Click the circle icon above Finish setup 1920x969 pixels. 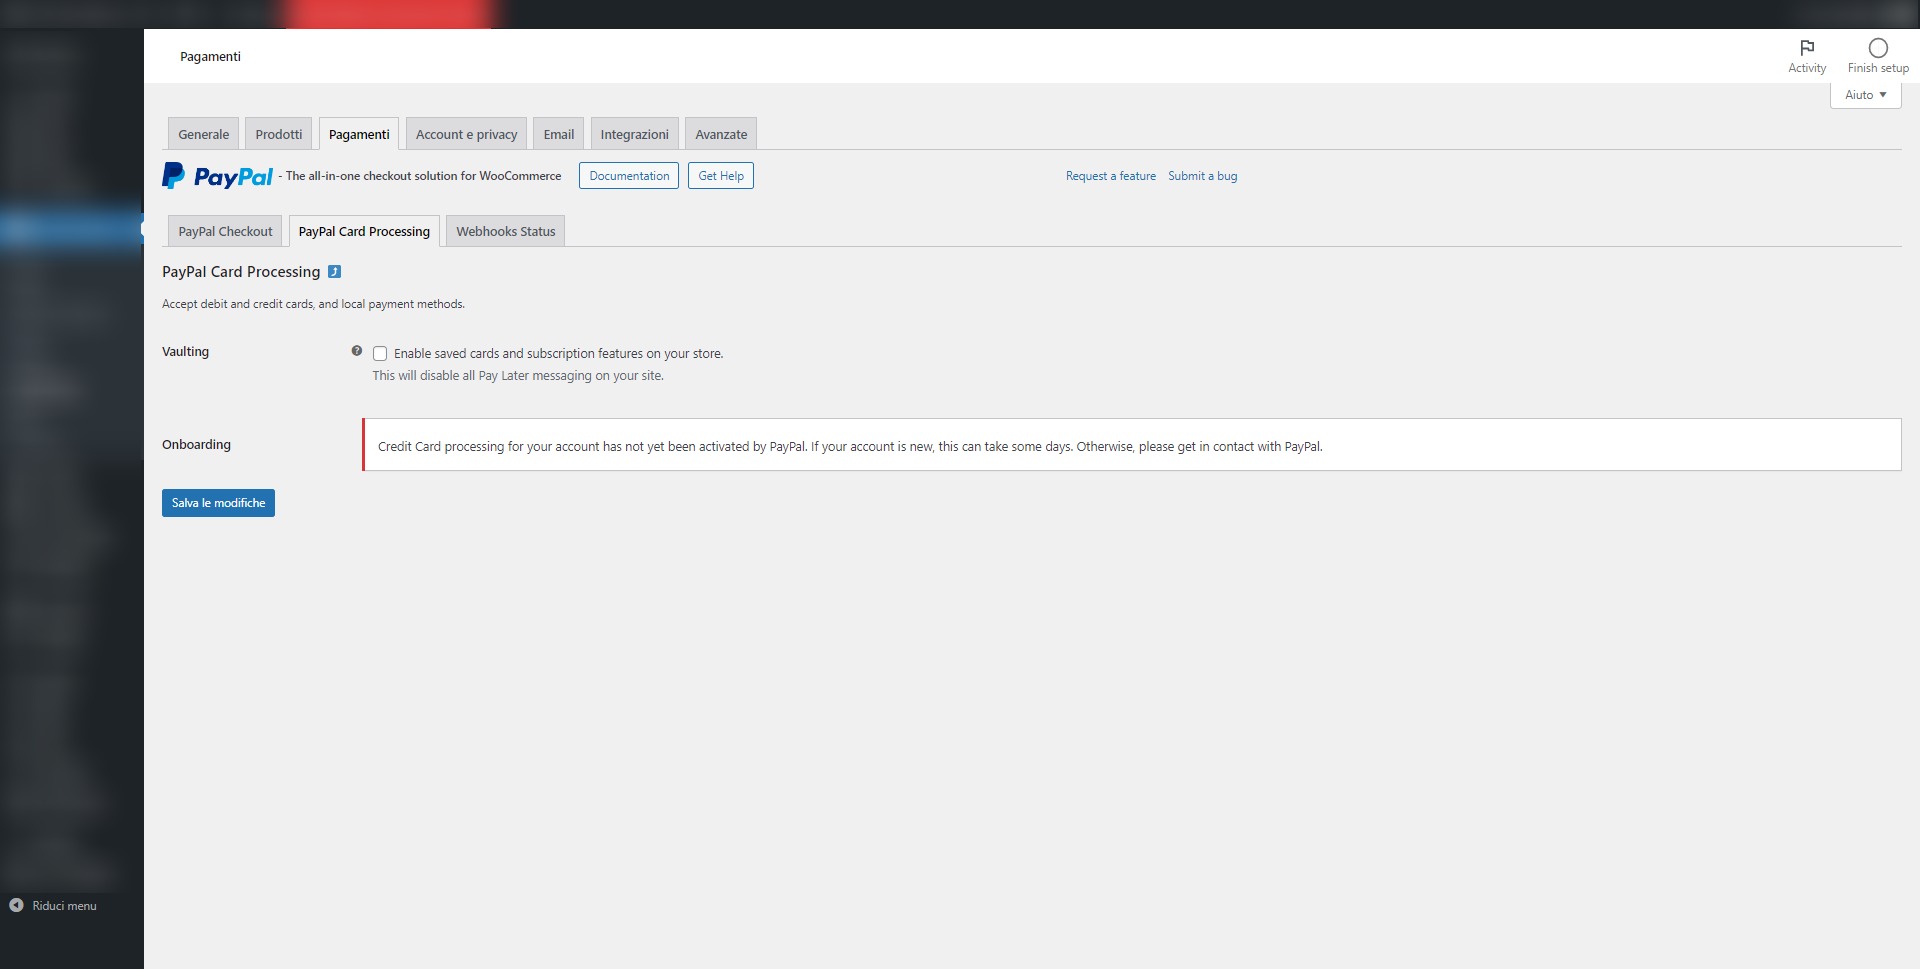1877,48
